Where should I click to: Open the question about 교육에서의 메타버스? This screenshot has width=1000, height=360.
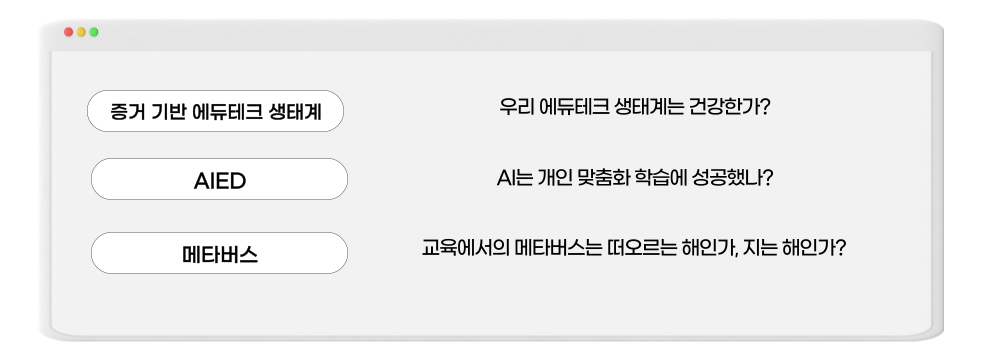pyautogui.click(x=634, y=248)
